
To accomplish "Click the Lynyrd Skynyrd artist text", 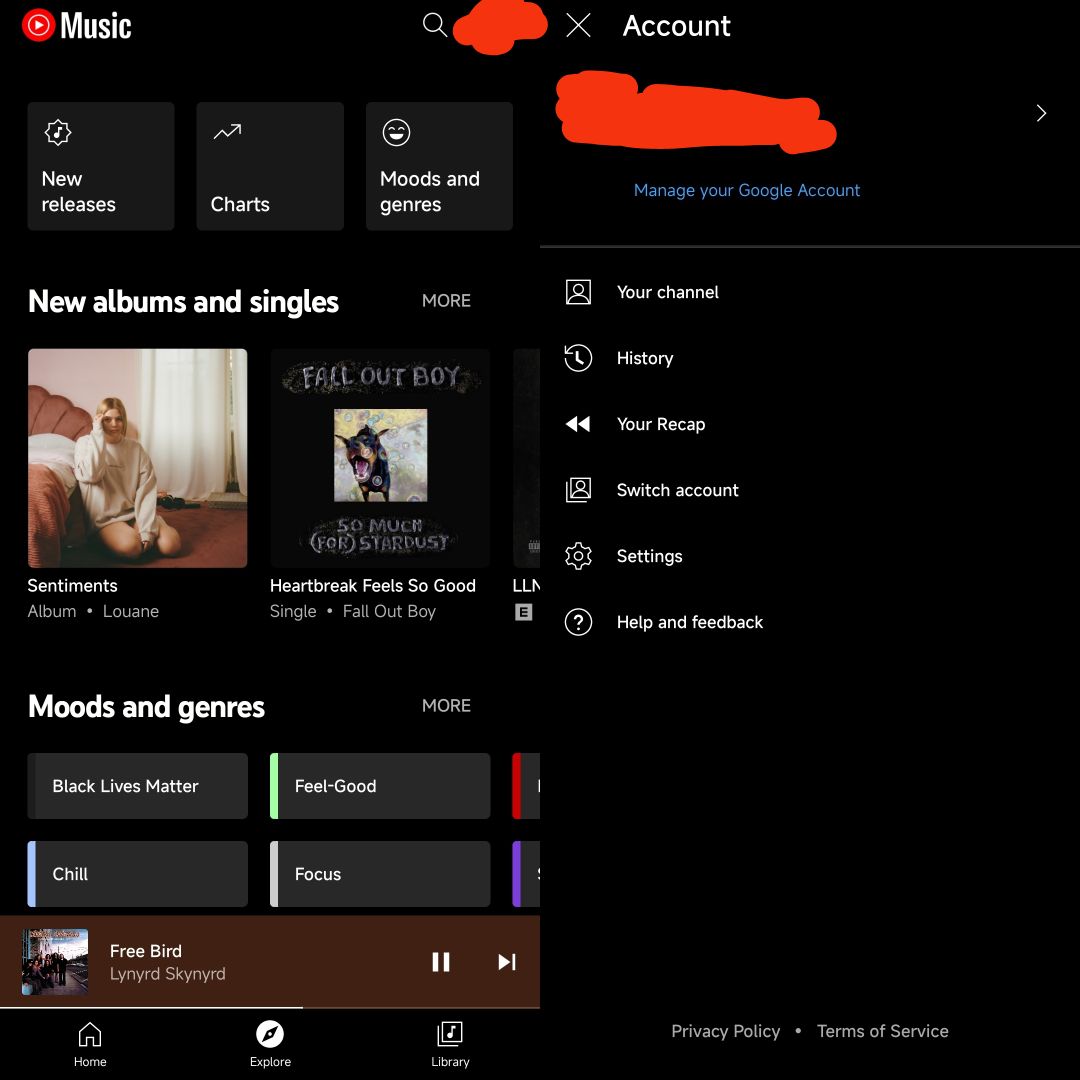I will 167,973.
